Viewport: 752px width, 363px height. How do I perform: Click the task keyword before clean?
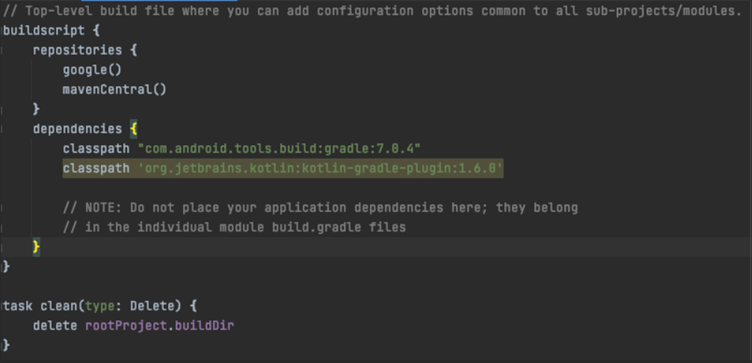coord(18,305)
